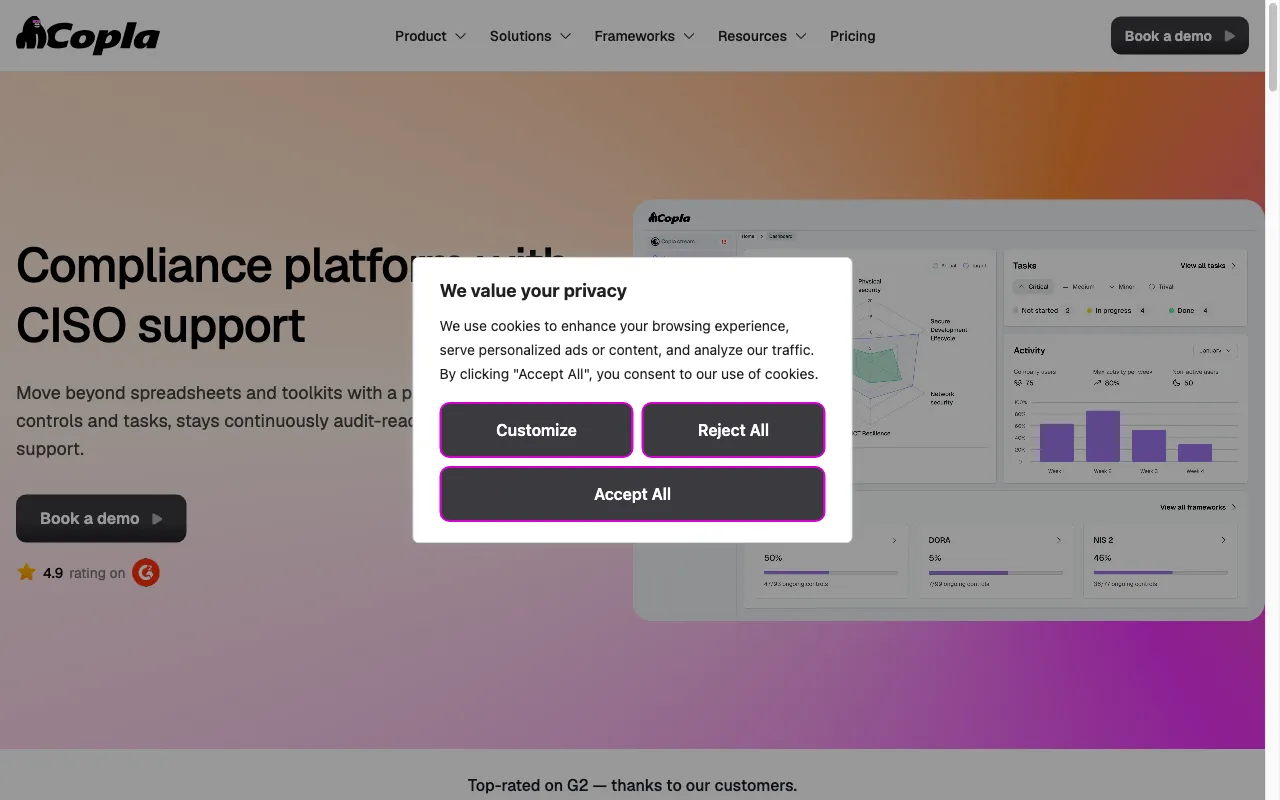This screenshot has width=1280, height=800.
Task: Click the play arrow in header demo button
Action: (1230, 36)
